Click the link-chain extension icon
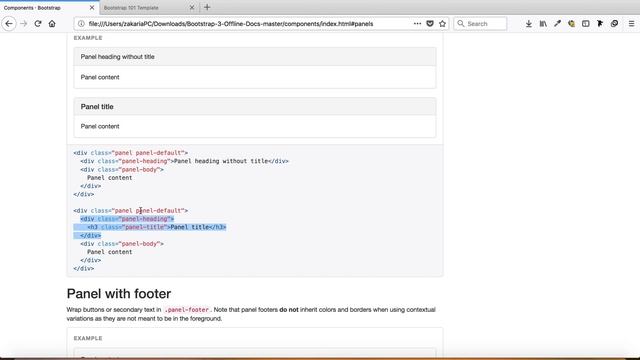Screen dimensions: 640x360 pos(614,24)
